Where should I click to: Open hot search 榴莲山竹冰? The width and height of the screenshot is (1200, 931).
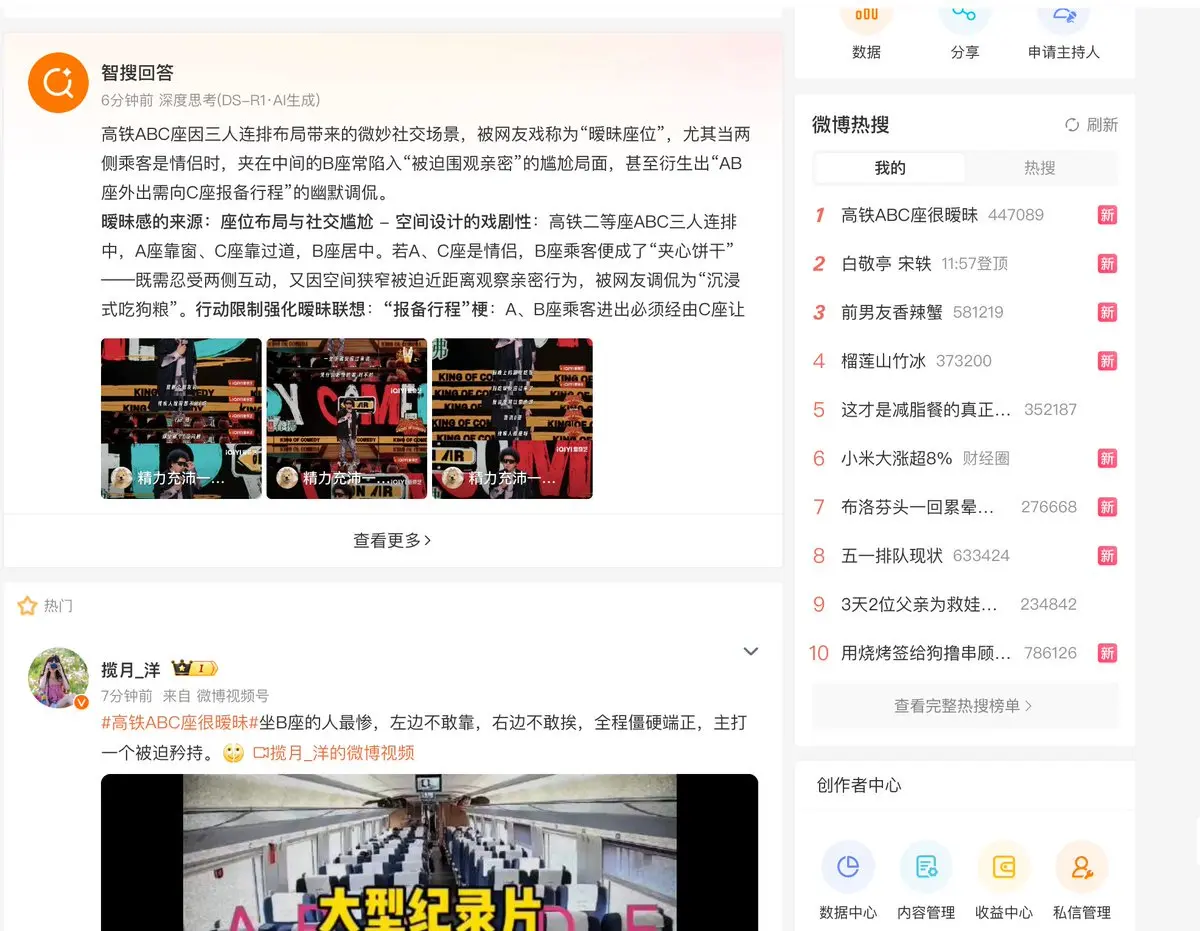pos(883,361)
